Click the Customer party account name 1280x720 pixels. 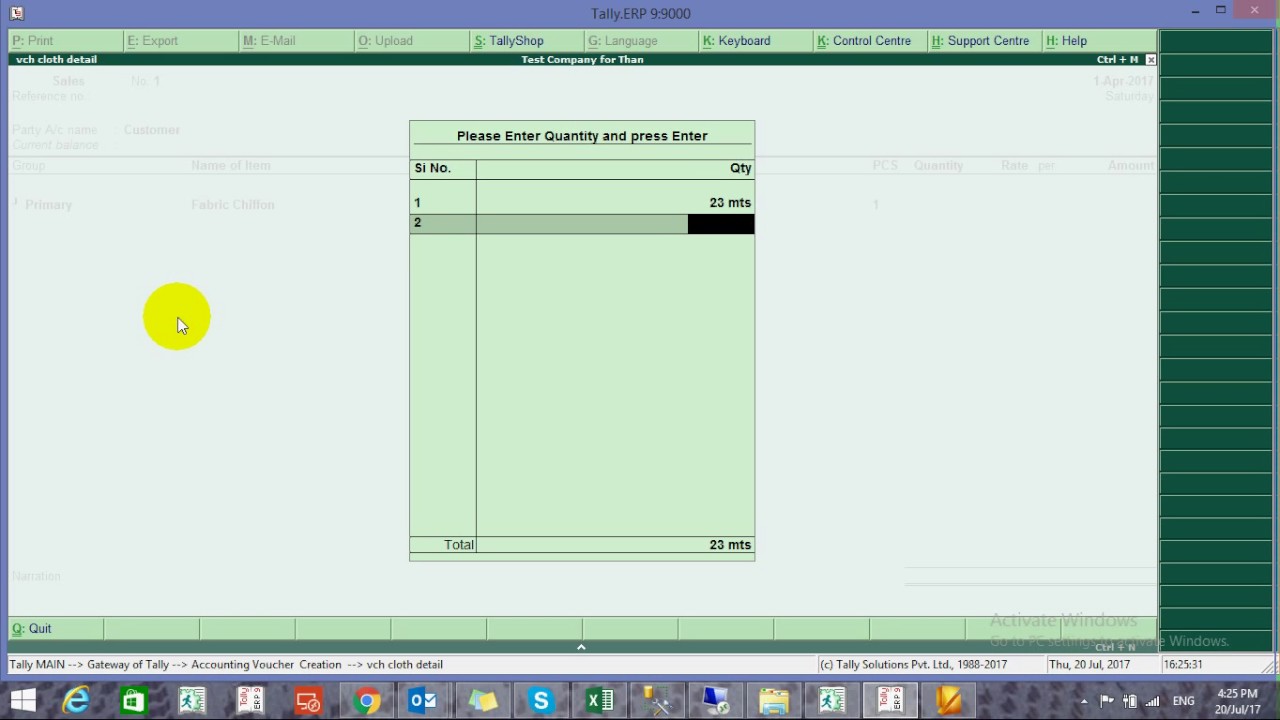[152, 130]
